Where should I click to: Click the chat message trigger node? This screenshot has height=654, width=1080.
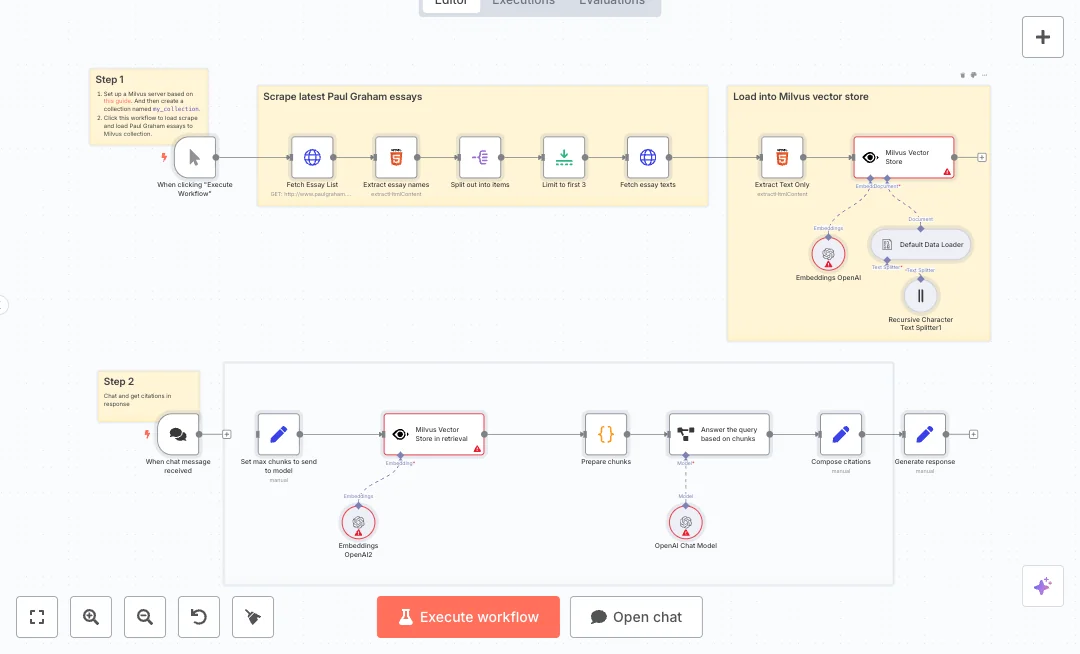pyautogui.click(x=178, y=434)
